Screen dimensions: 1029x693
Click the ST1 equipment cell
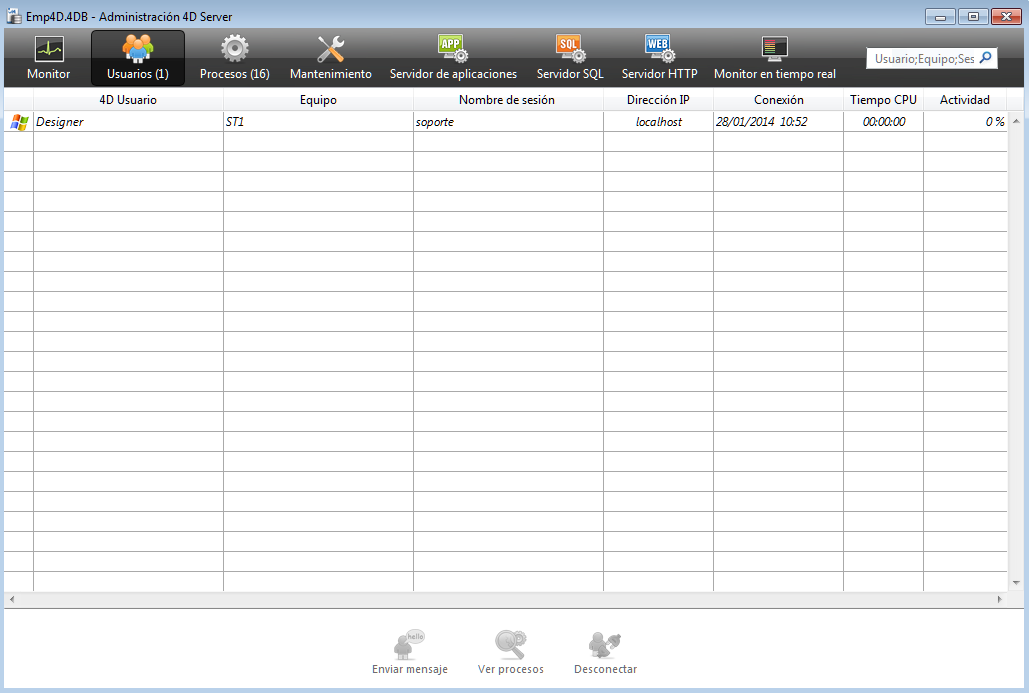point(318,121)
